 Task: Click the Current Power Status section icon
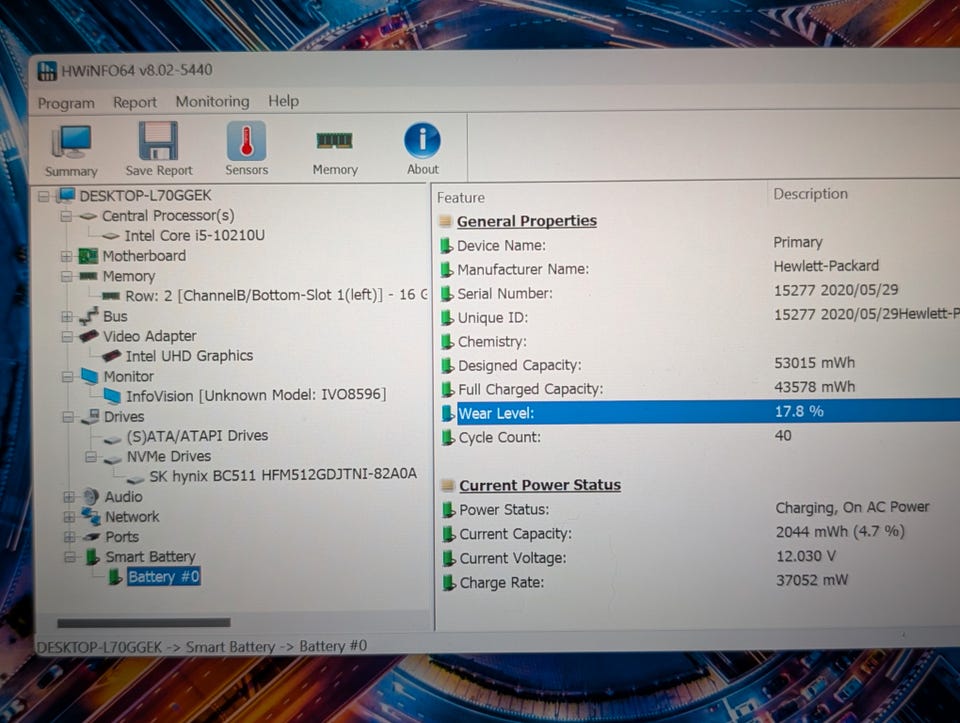(448, 485)
